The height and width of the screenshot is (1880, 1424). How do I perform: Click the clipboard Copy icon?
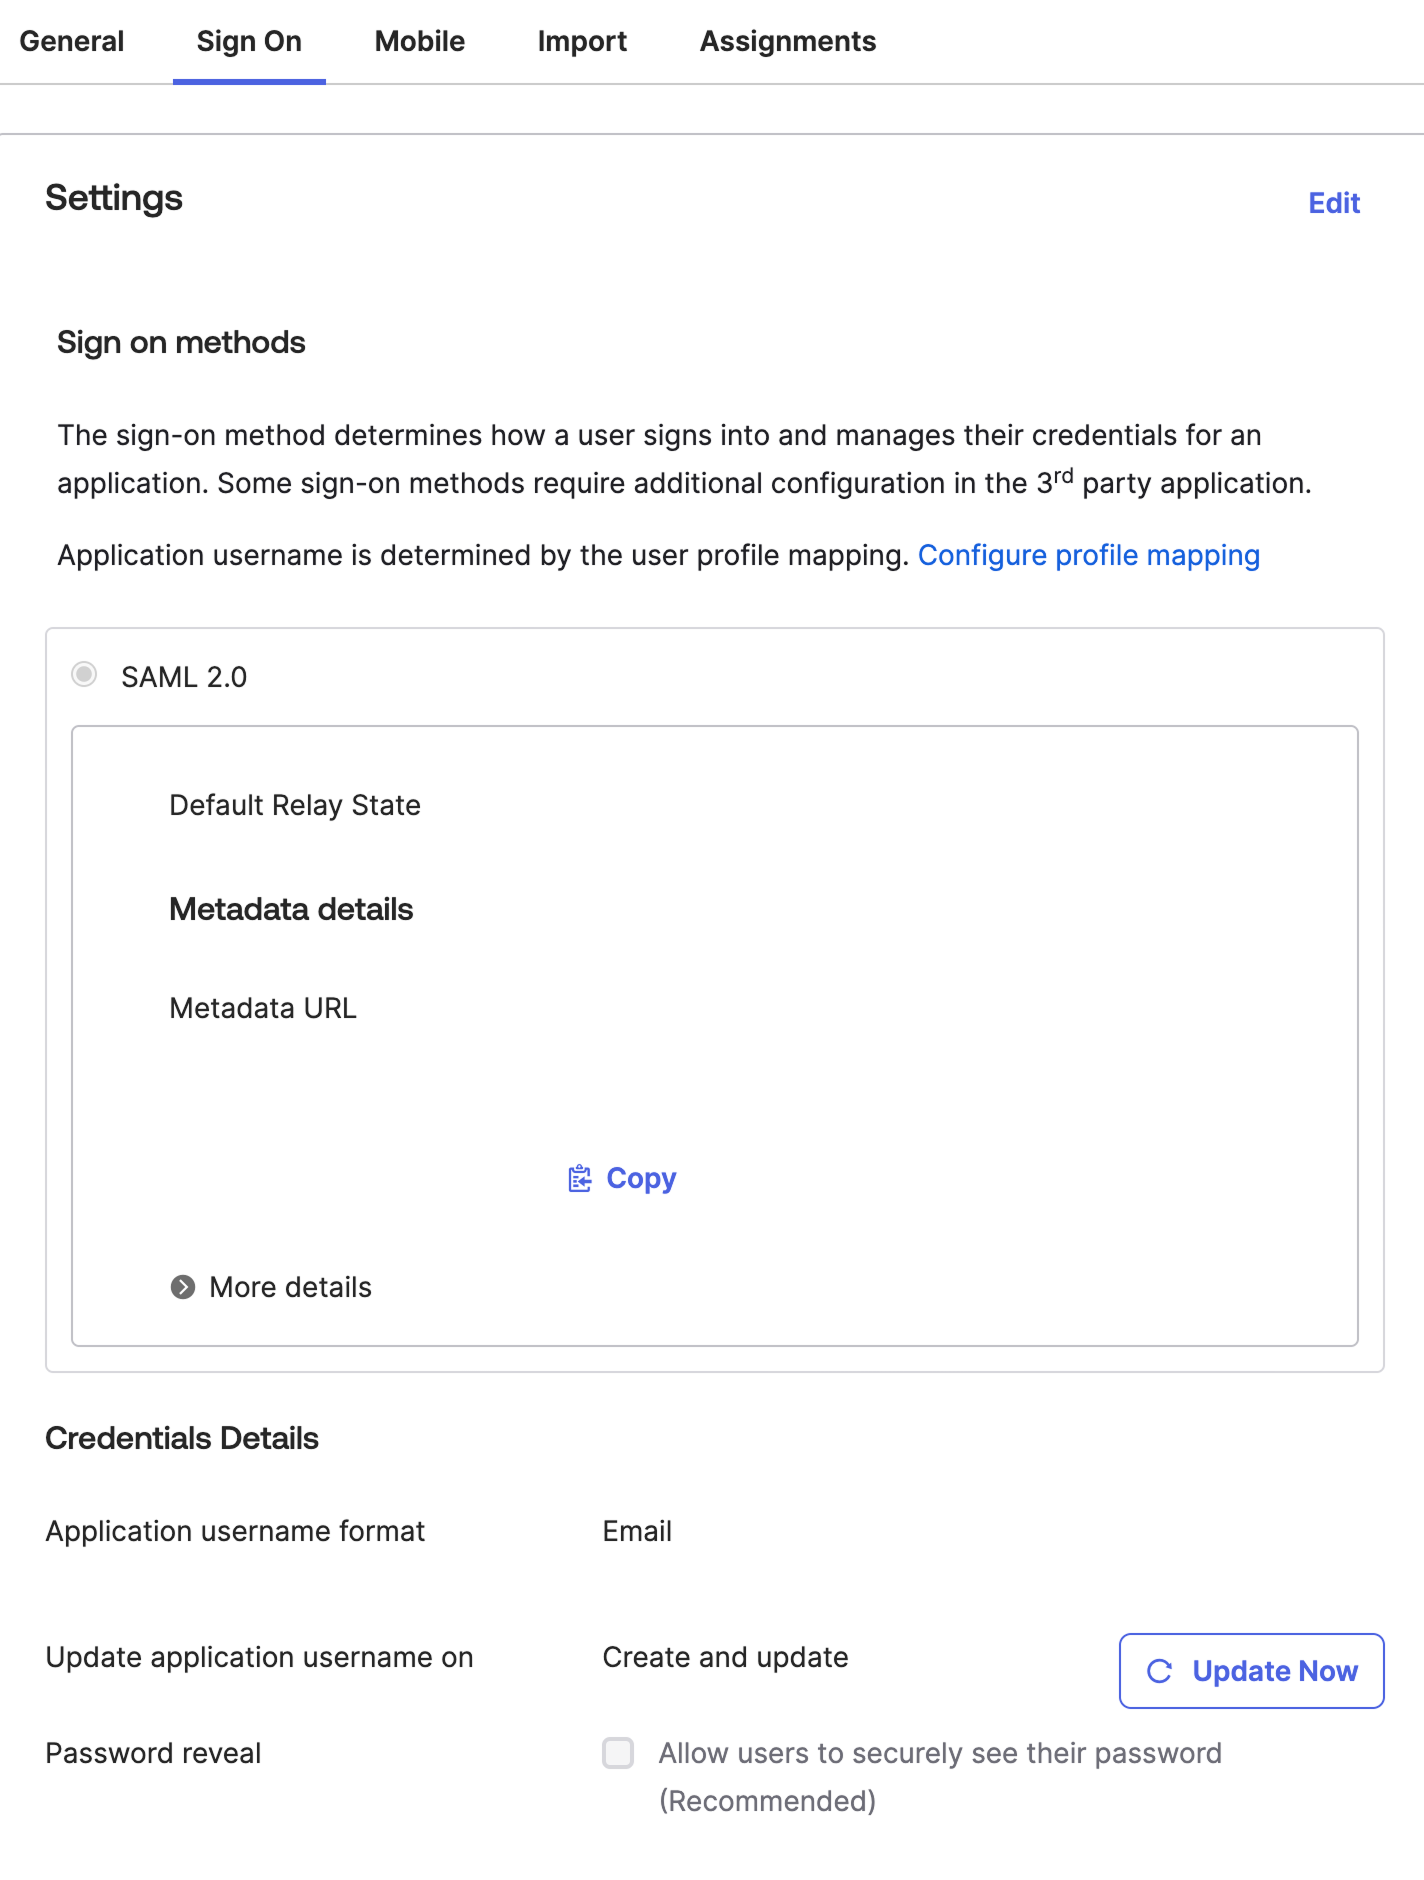coord(580,1179)
